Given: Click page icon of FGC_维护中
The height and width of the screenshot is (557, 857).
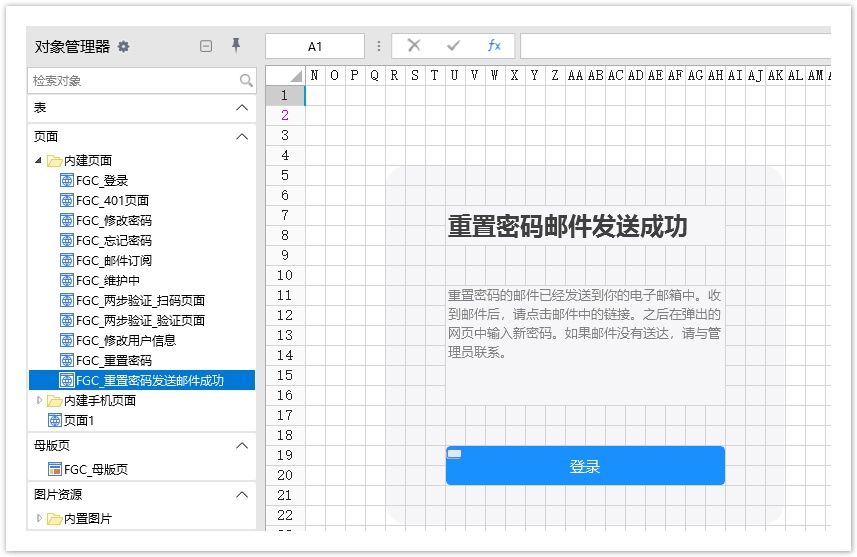Looking at the screenshot, I should pyautogui.click(x=67, y=280).
